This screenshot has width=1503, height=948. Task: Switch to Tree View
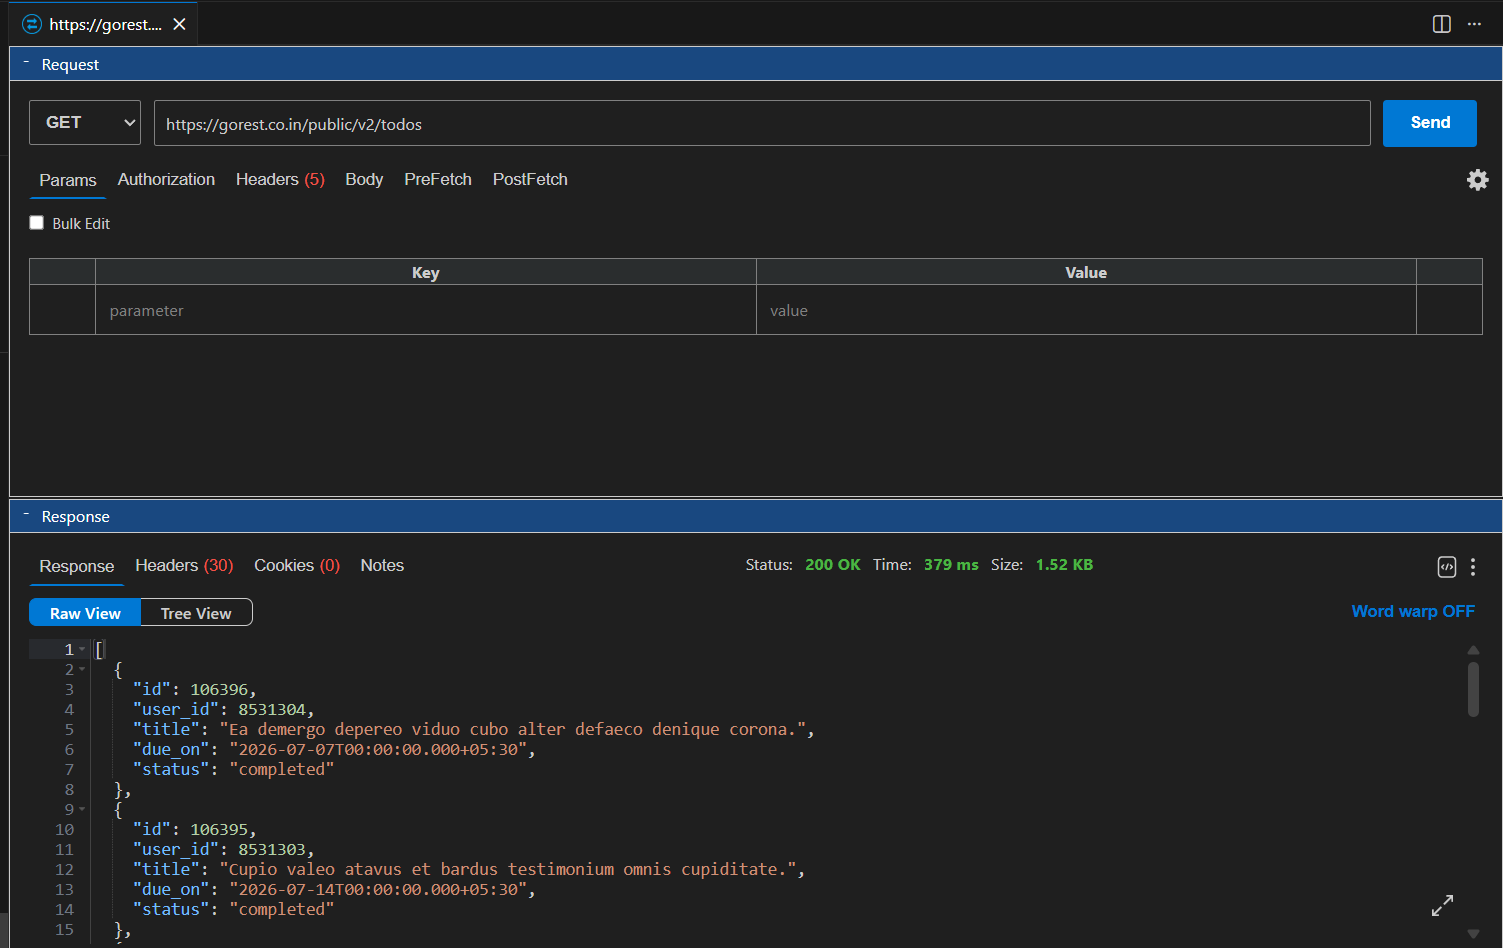(x=196, y=613)
